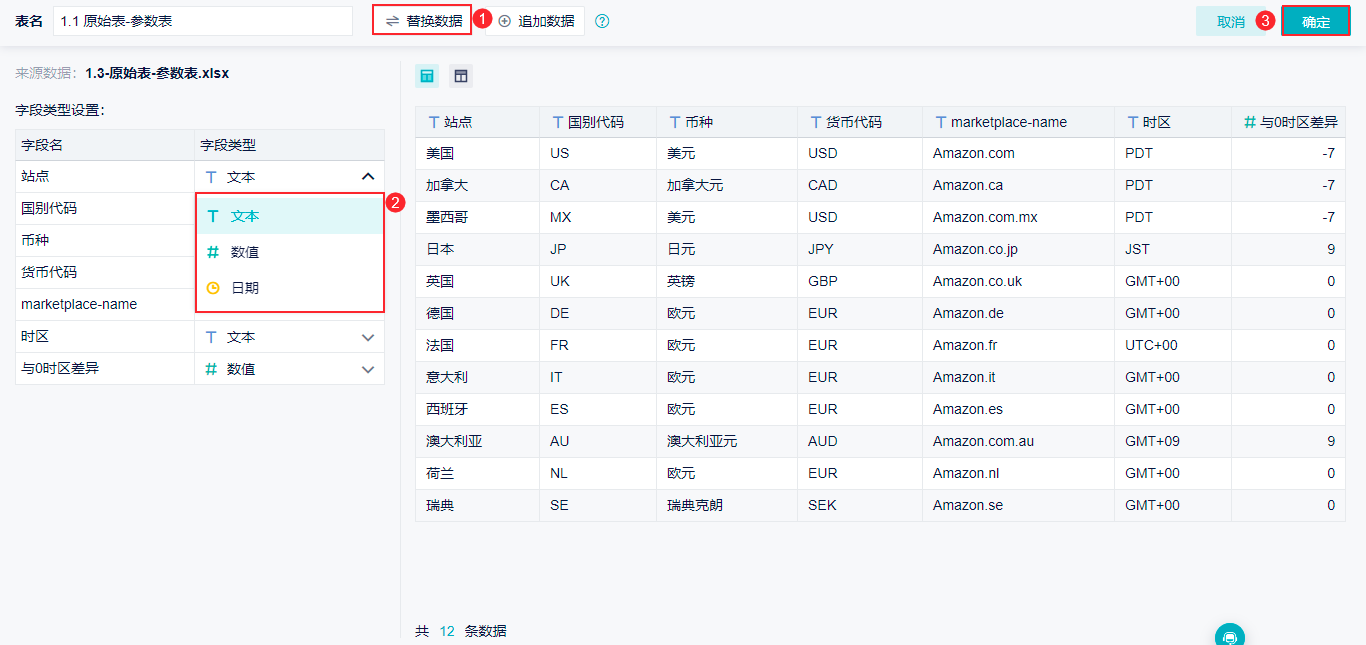Screen dimensions: 1366x645
Task: Select the 国别代码 field name row
Action: pyautogui.click(x=105, y=208)
